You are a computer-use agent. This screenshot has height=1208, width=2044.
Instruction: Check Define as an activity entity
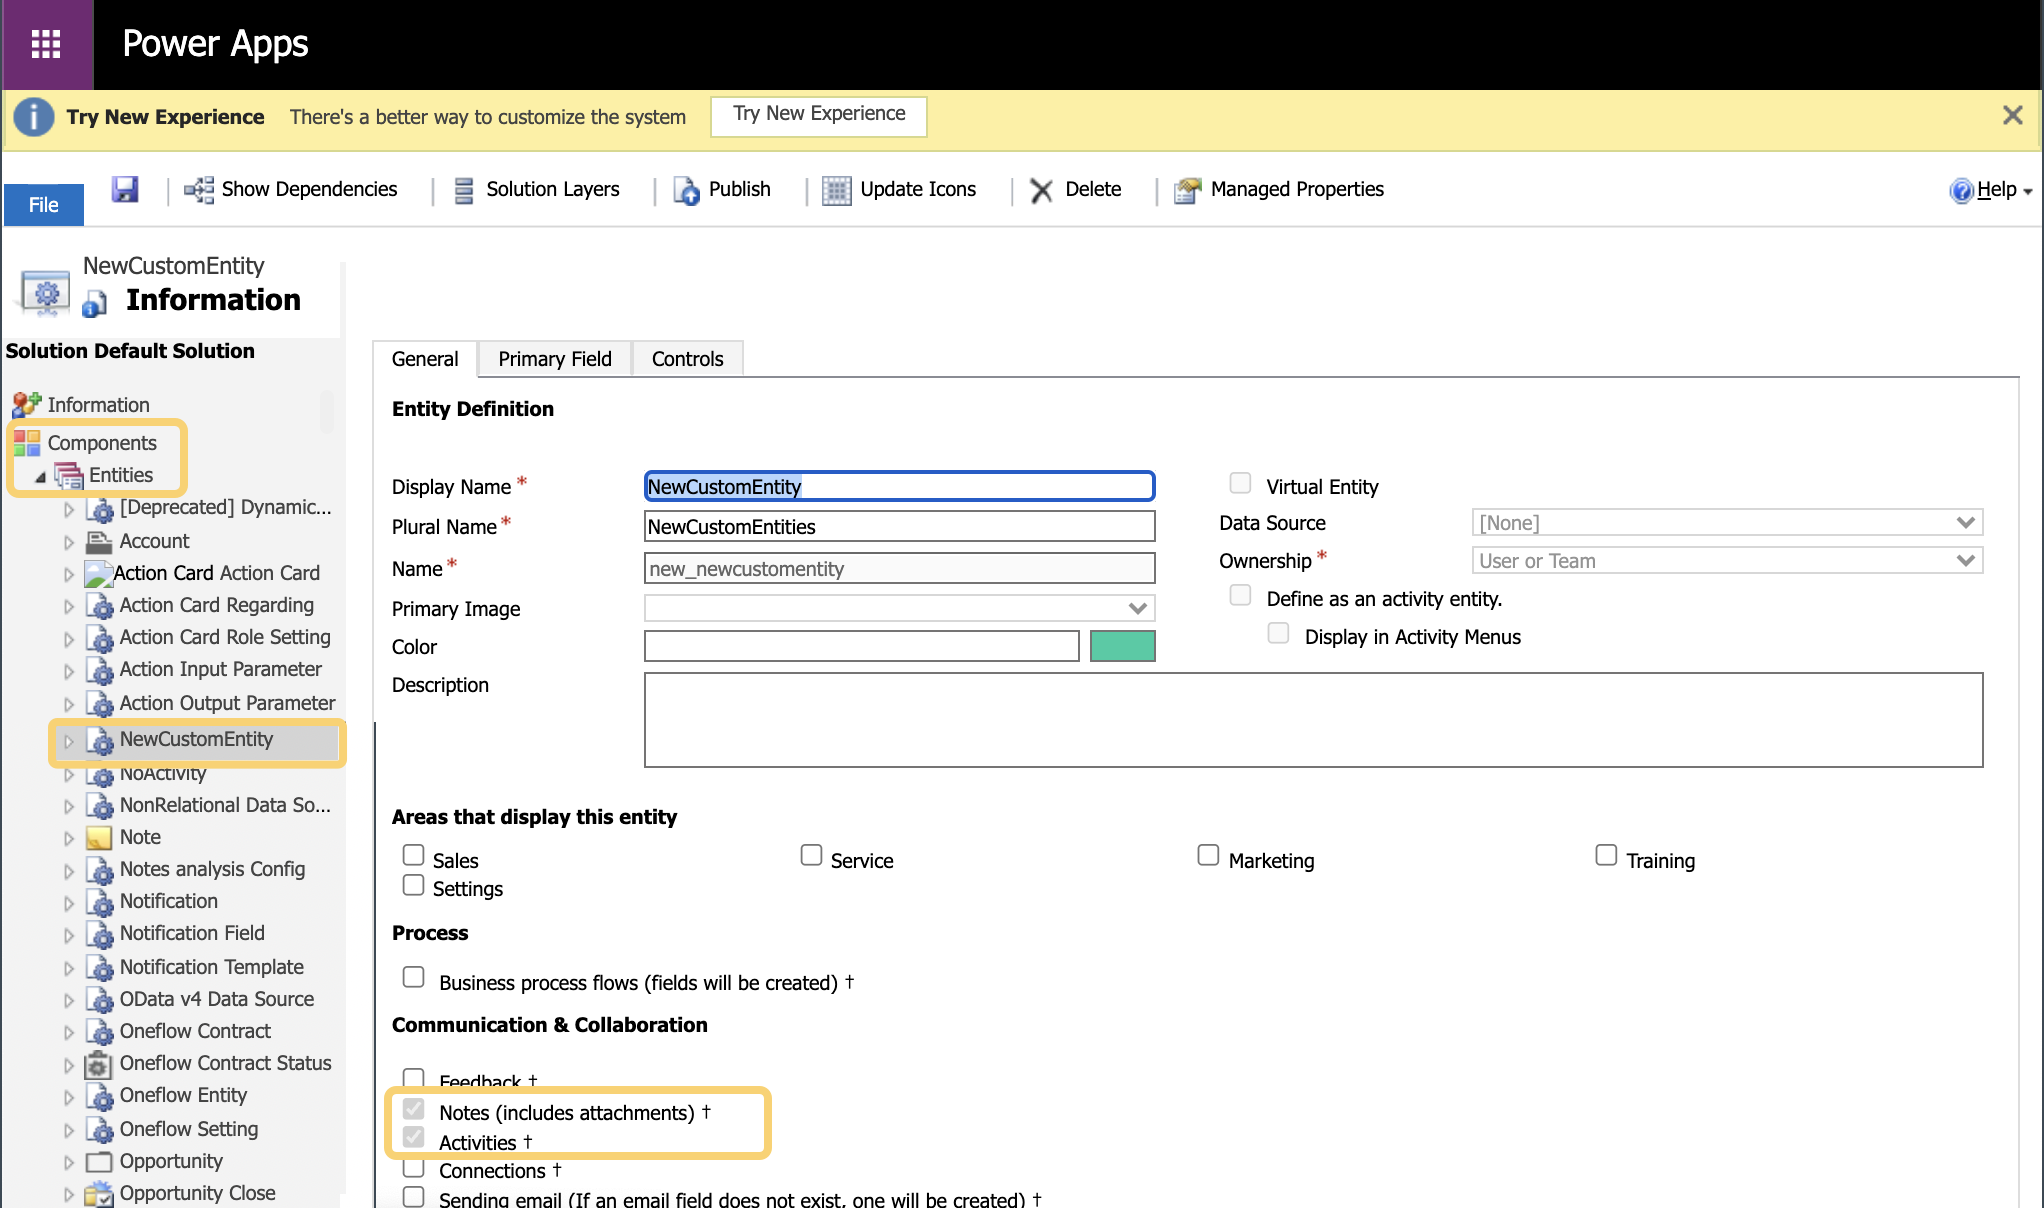pyautogui.click(x=1240, y=595)
